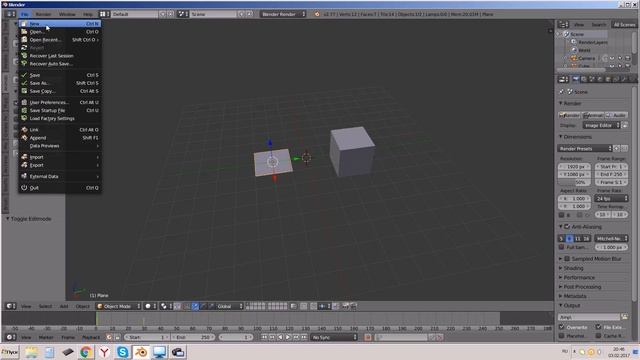640x360 pixels.
Task: Click the Save Startup File entry
Action: coord(60,111)
